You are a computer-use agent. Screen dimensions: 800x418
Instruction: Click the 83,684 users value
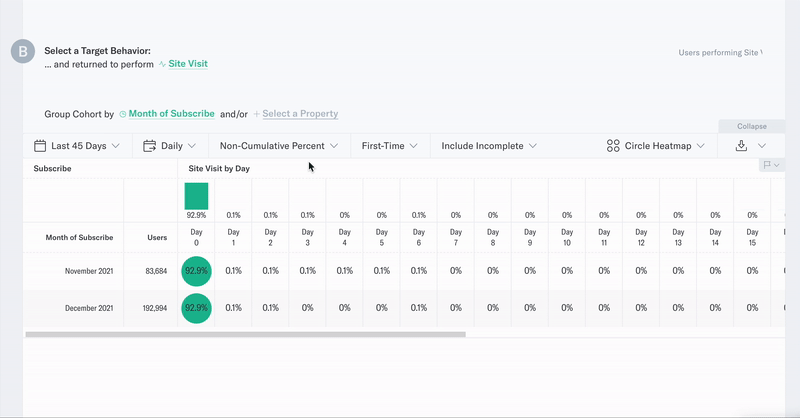point(156,271)
